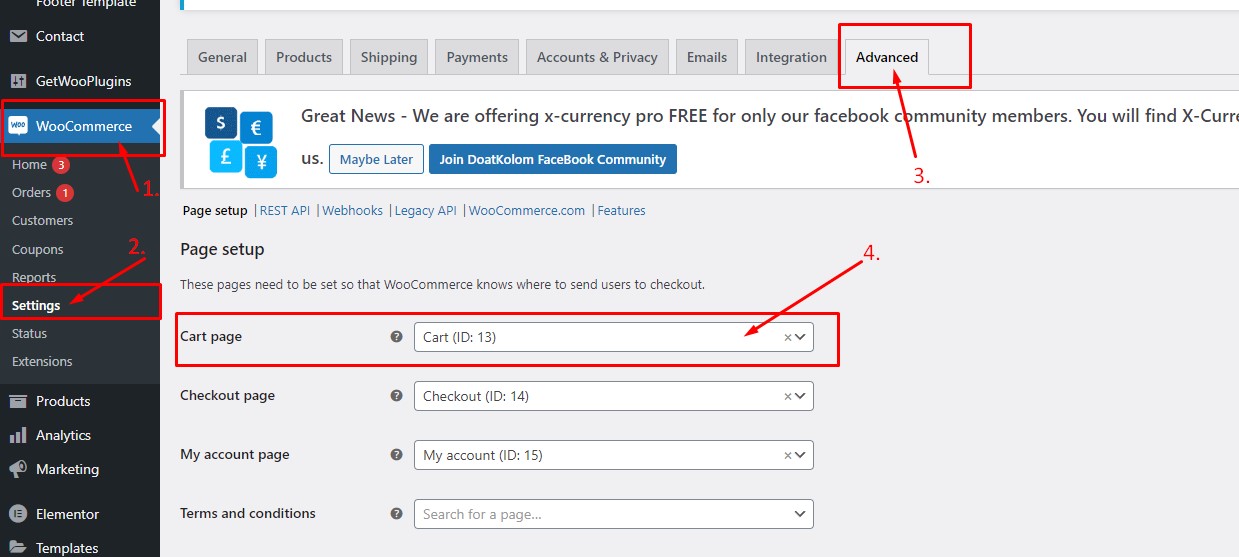1239x557 pixels.
Task: Open the Shipping settings tab
Action: coord(389,57)
